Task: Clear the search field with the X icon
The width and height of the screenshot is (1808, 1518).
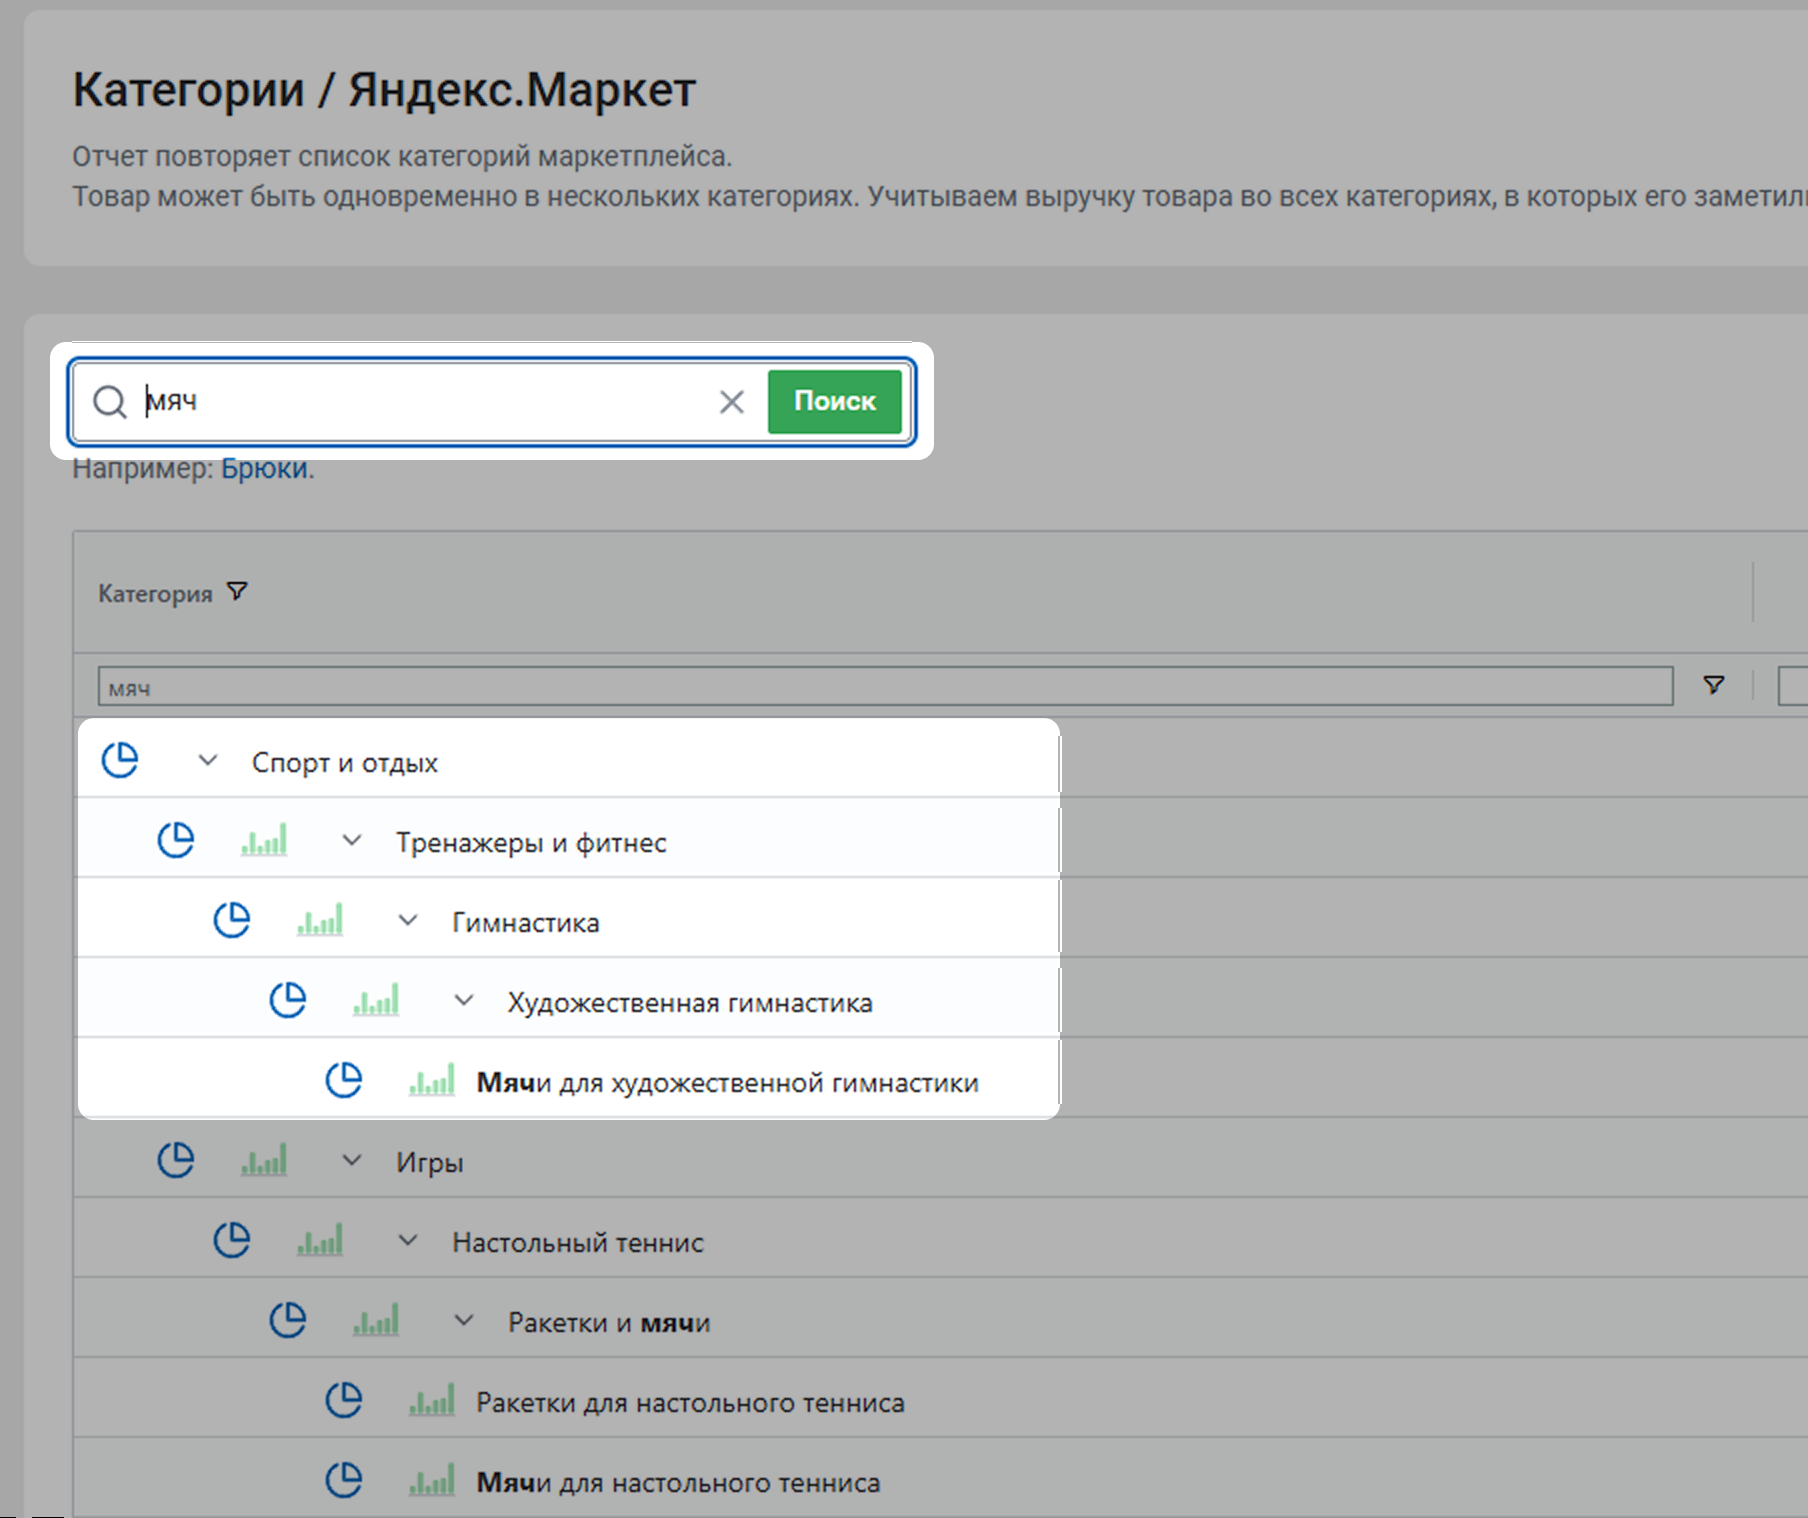Action: coord(732,402)
